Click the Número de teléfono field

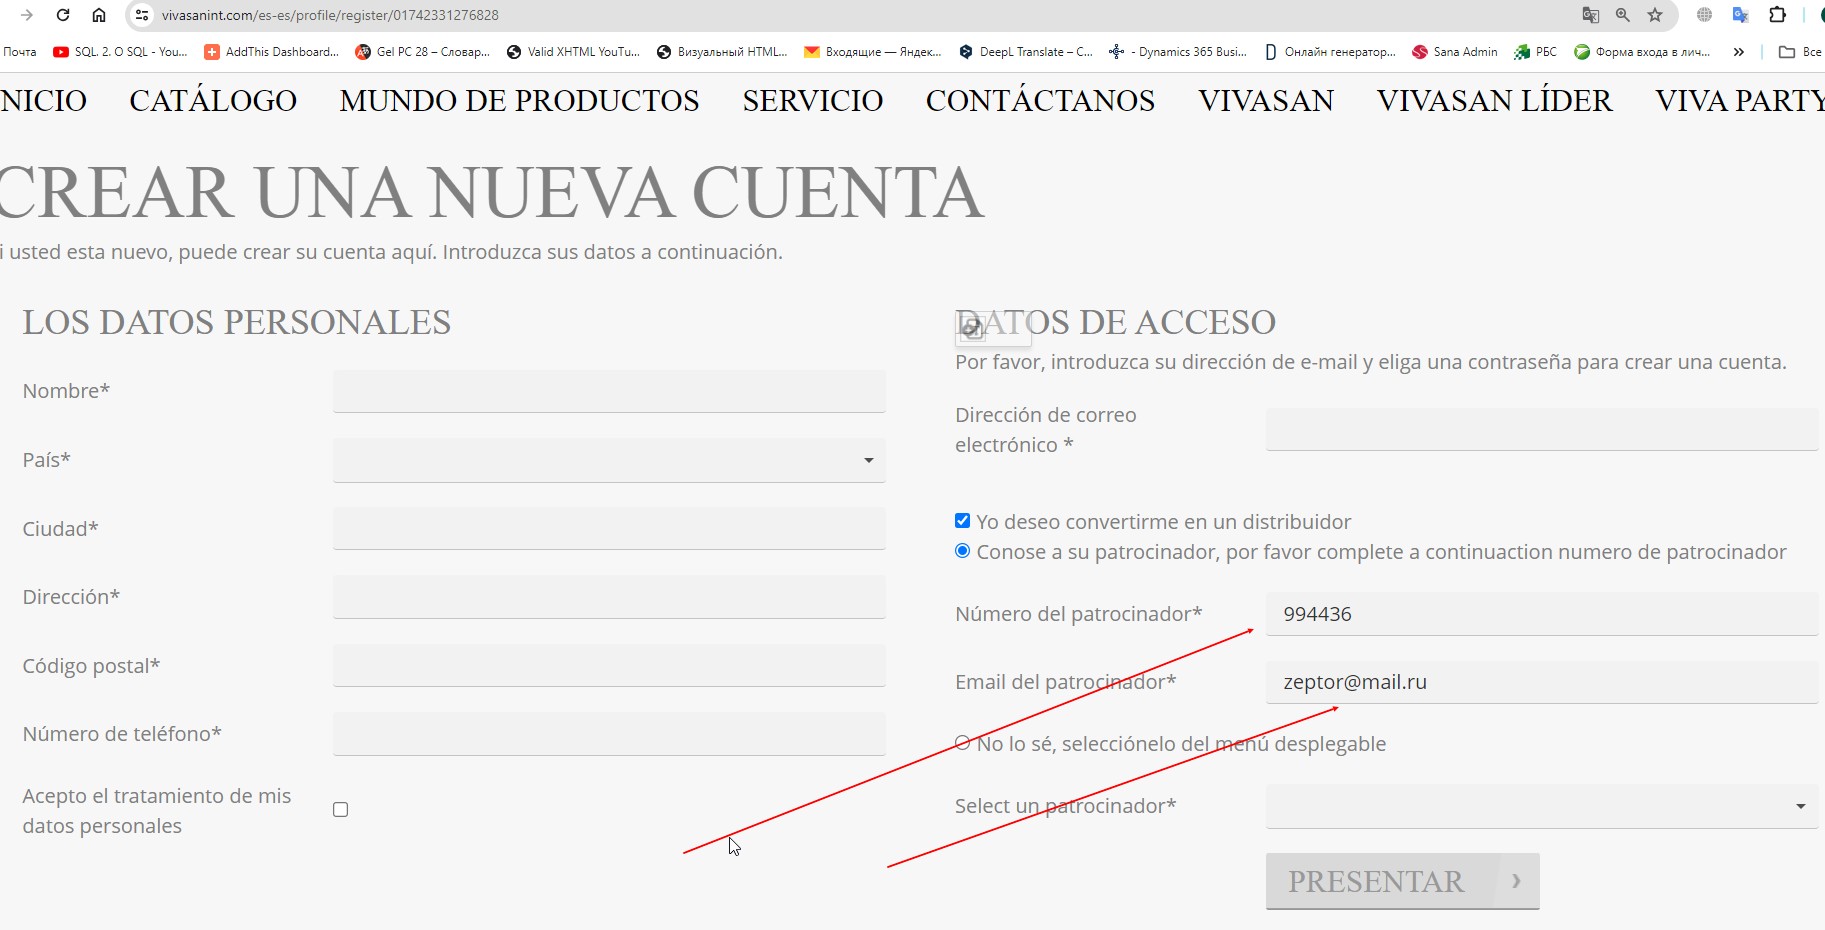click(609, 734)
